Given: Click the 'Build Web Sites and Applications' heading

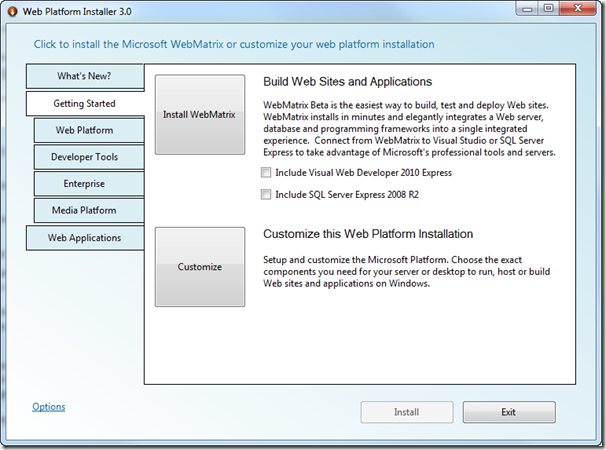Looking at the screenshot, I should [x=347, y=82].
